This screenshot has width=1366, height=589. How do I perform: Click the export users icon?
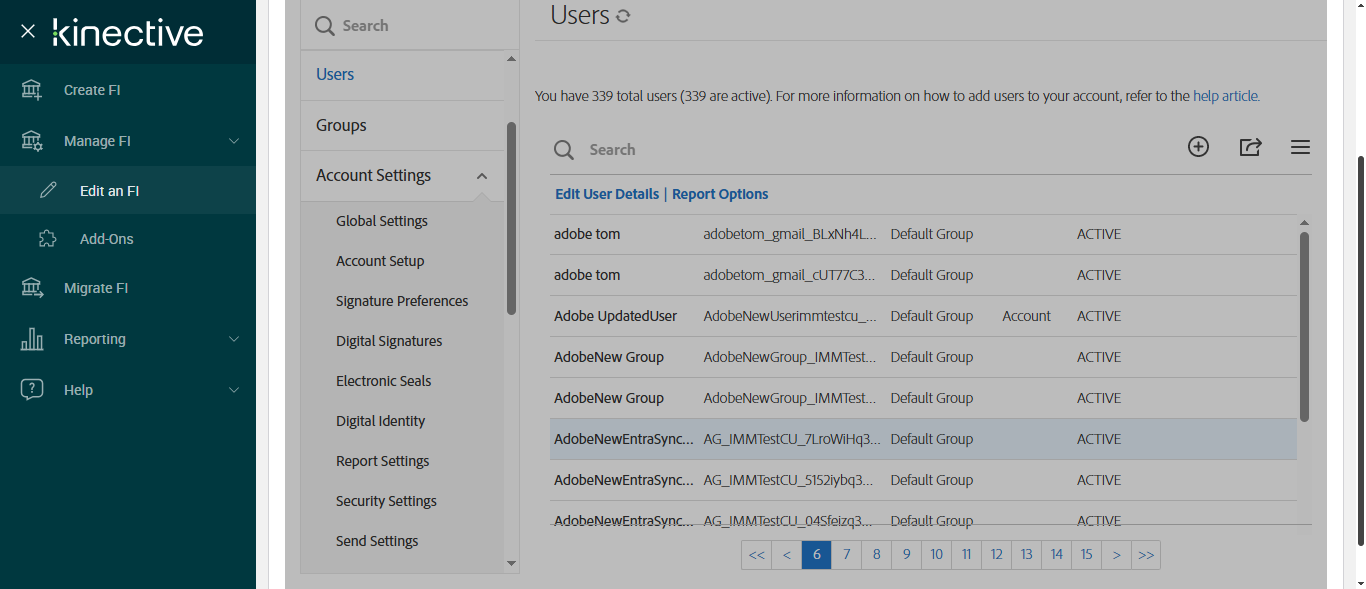tap(1250, 147)
